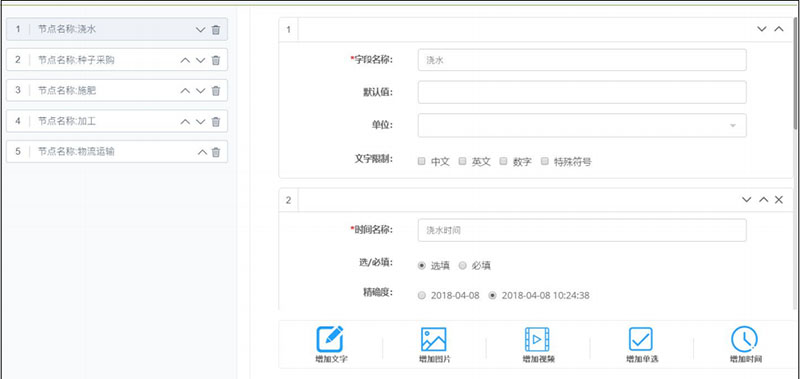
Task: Move node 加工 up
Action: [185, 121]
